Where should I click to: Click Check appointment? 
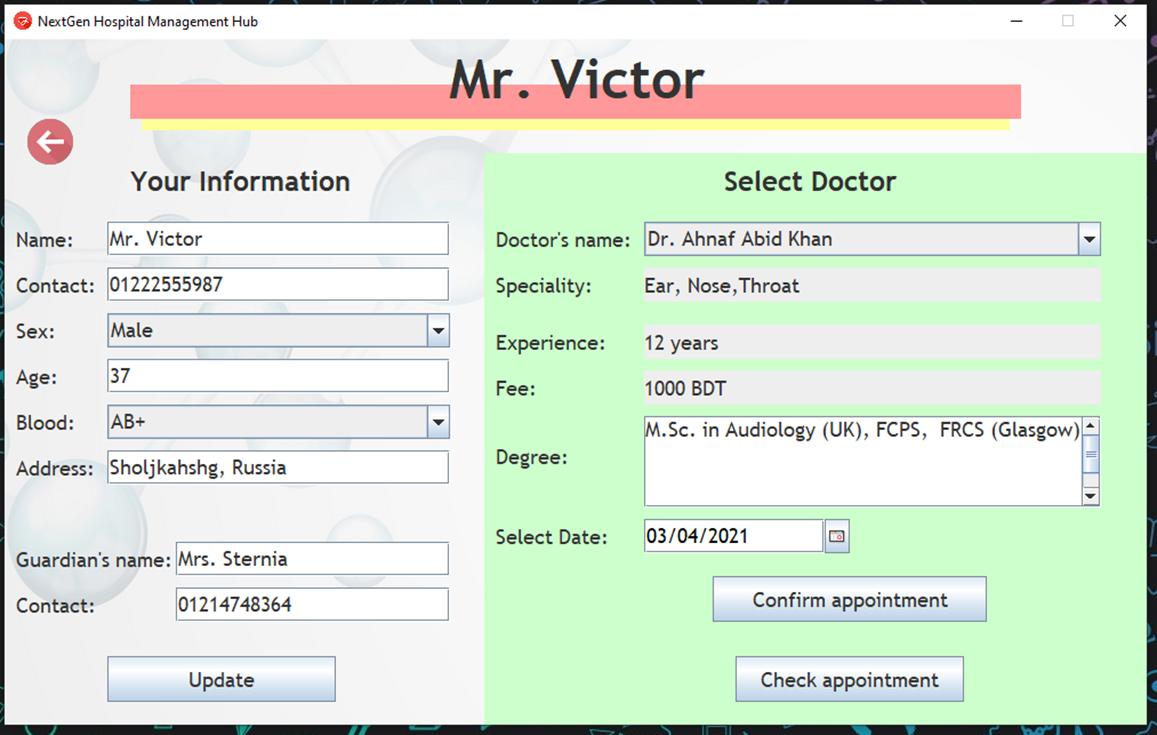tap(848, 679)
